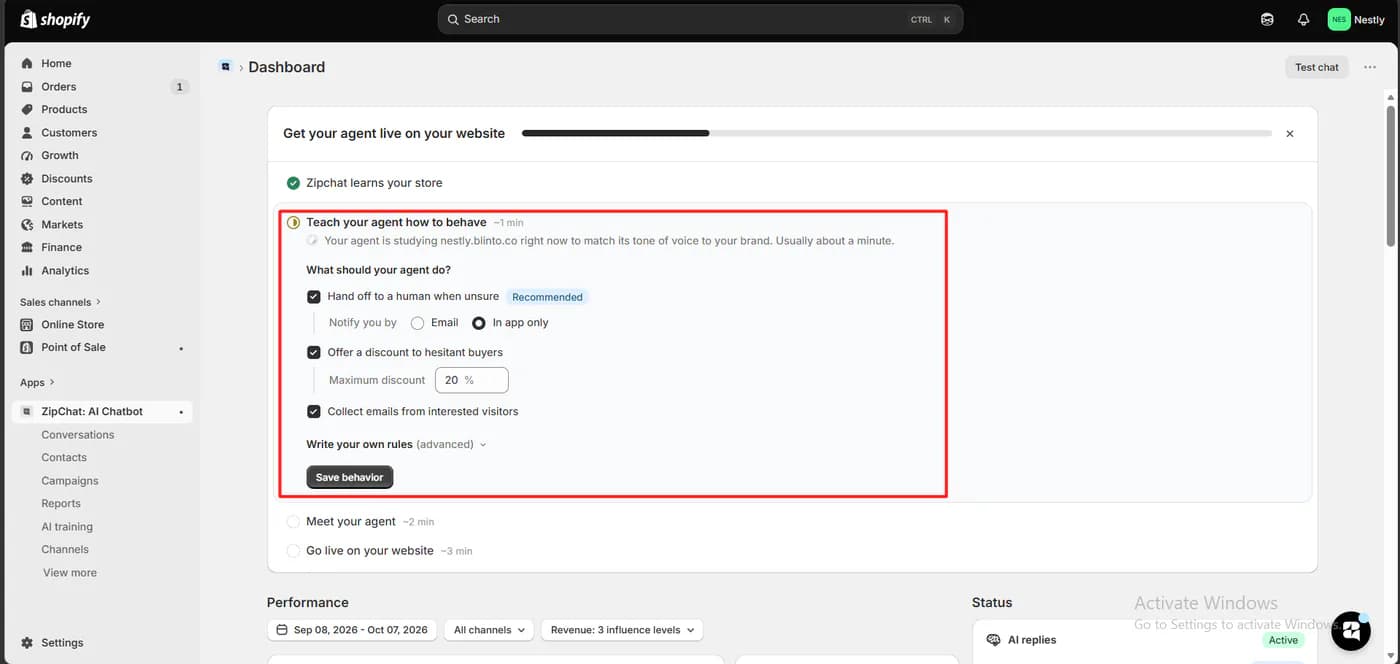Click the magnifier icon in search bar
1400x664 pixels.
[453, 19]
